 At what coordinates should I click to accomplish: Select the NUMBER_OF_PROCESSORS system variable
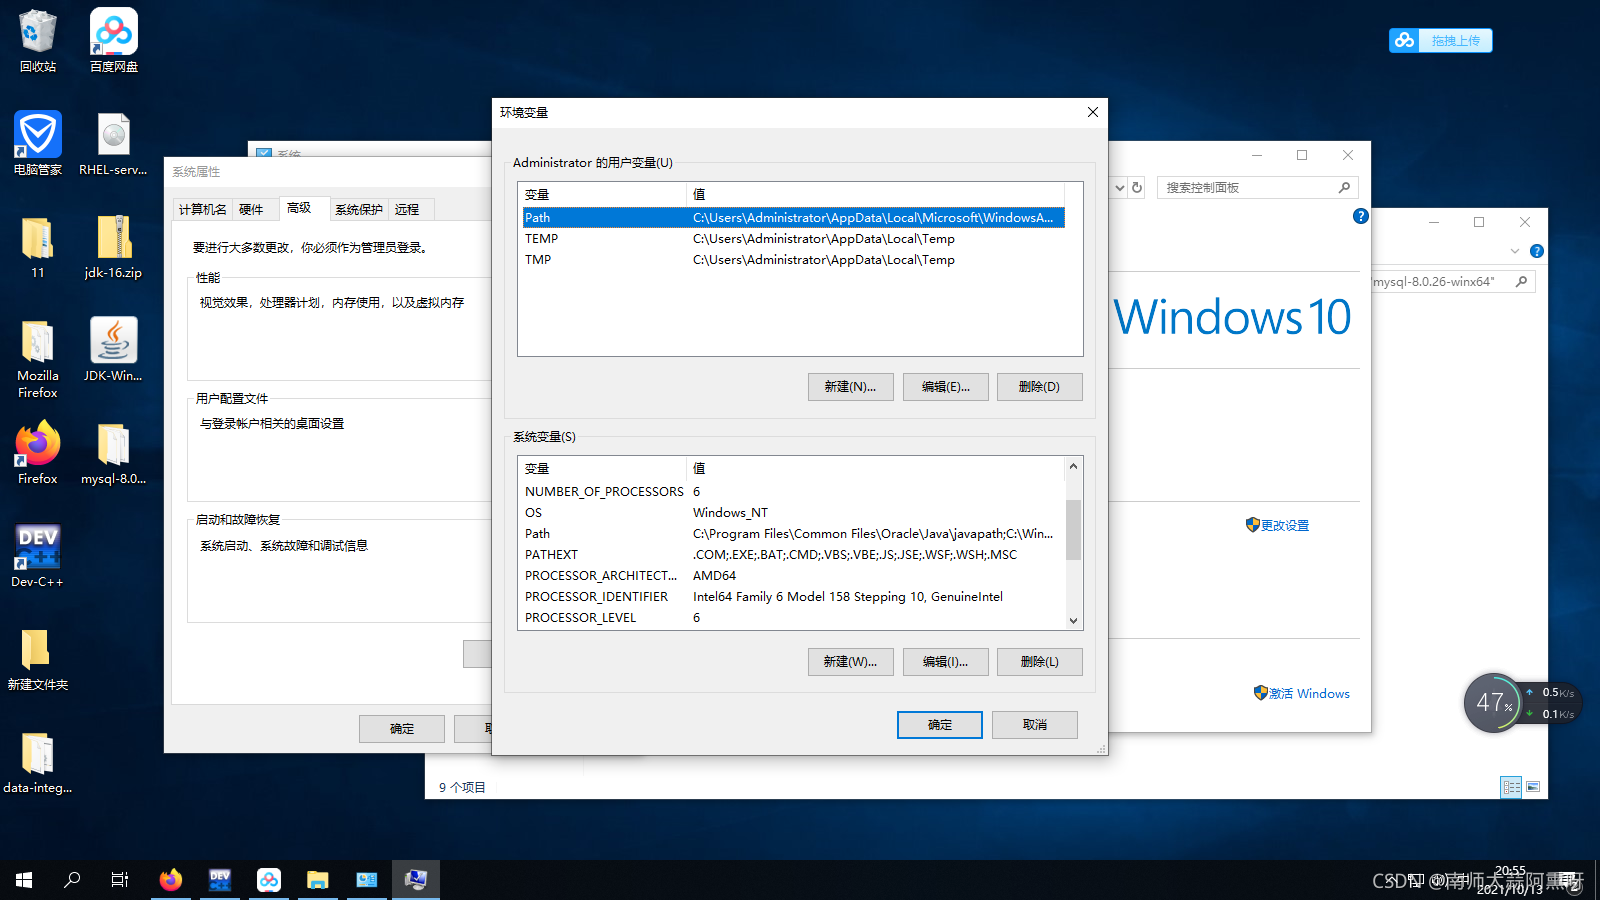click(794, 491)
